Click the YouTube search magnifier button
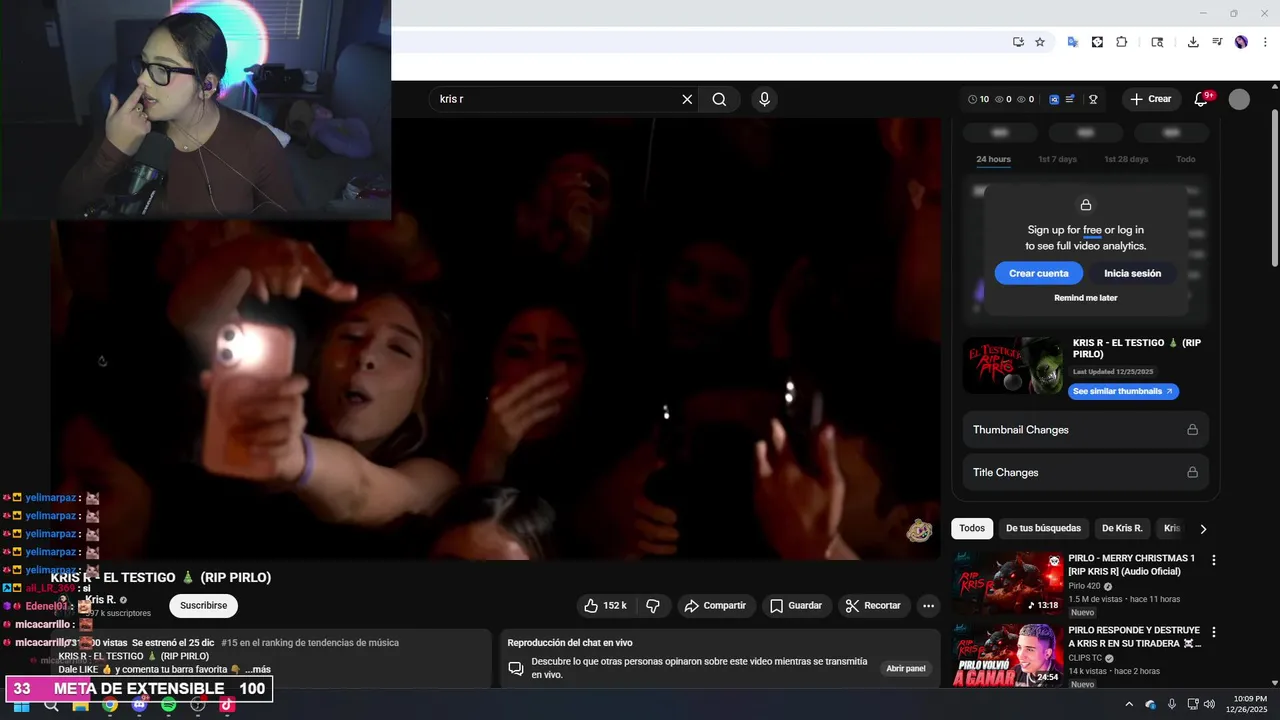Screen dimensions: 1280x720 pos(719,99)
